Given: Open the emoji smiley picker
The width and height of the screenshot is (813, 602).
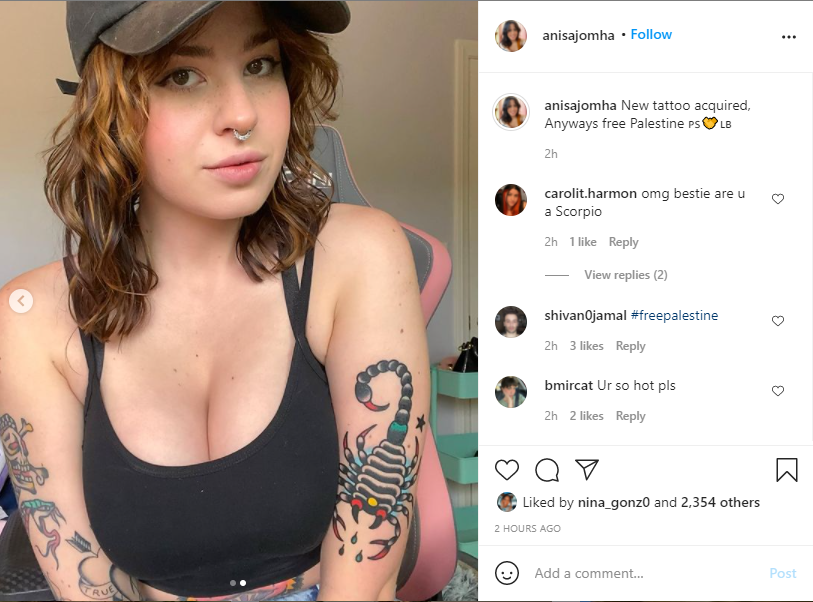Looking at the screenshot, I should pos(507,573).
